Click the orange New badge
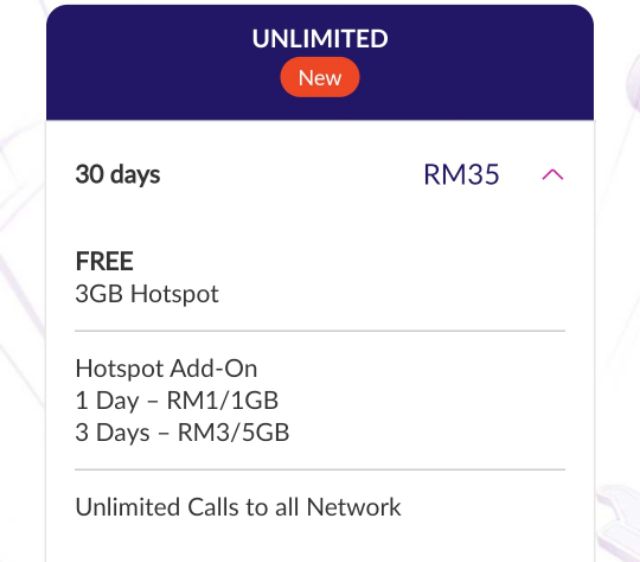The height and width of the screenshot is (562, 640). [320, 78]
